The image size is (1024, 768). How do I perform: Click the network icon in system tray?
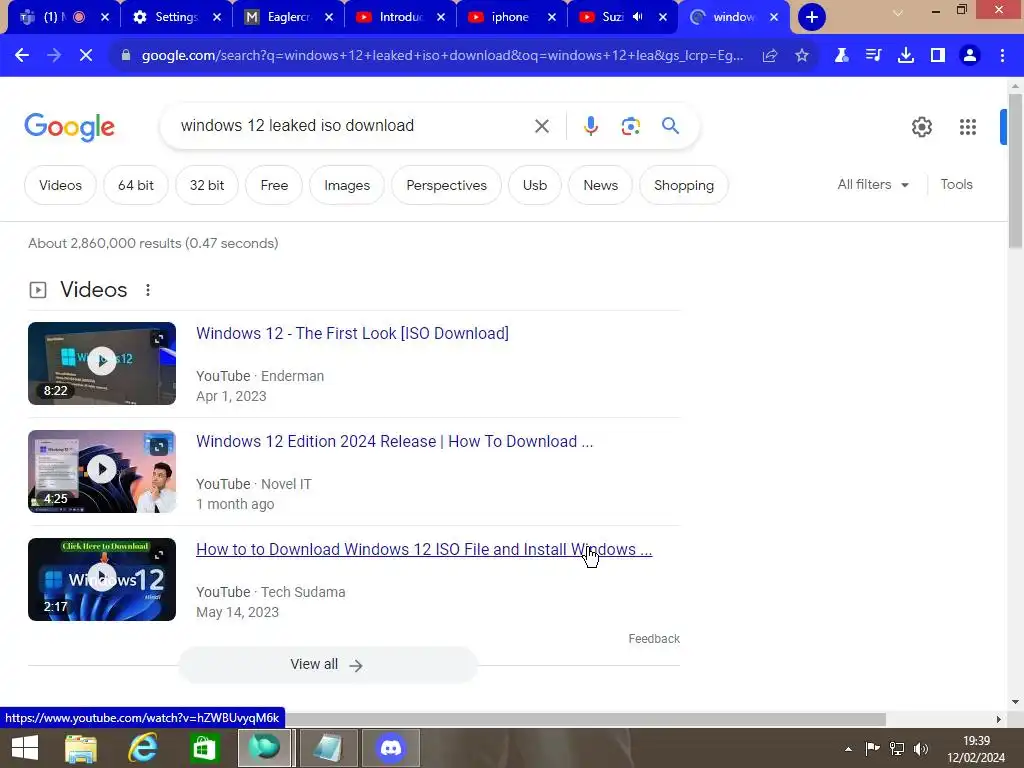897,749
